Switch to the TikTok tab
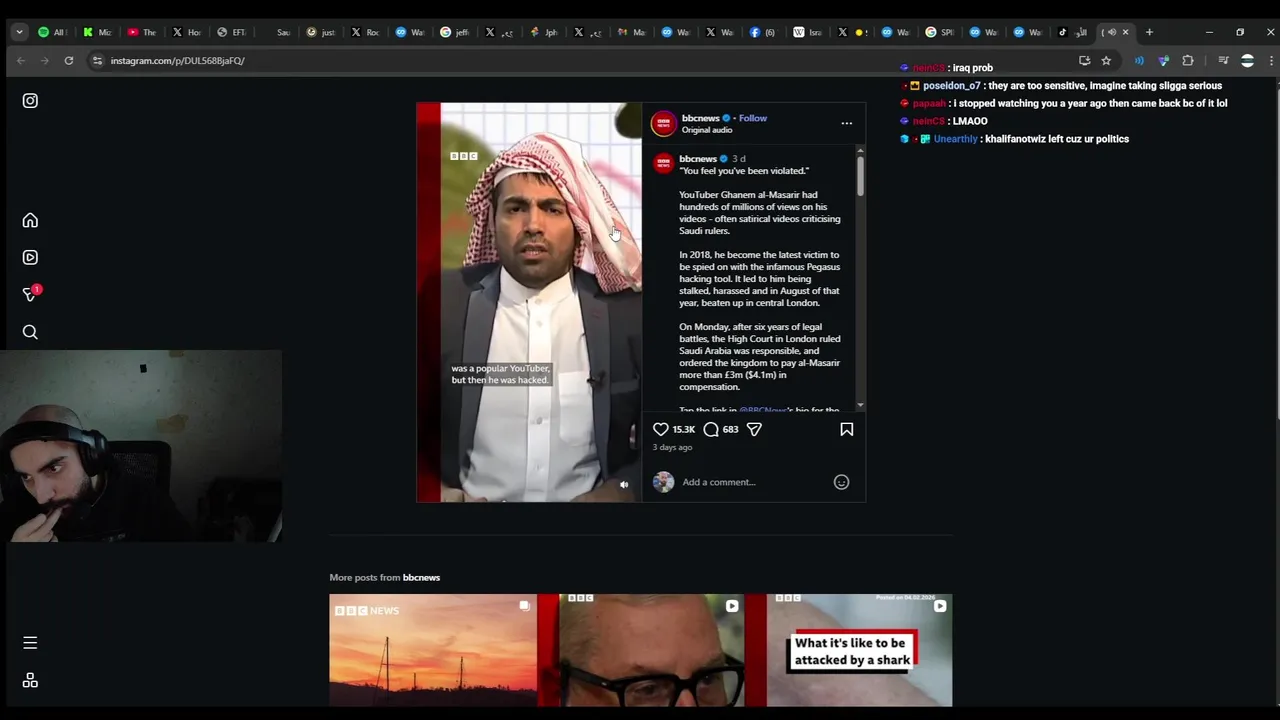This screenshot has width=1280, height=720. (x=1073, y=32)
